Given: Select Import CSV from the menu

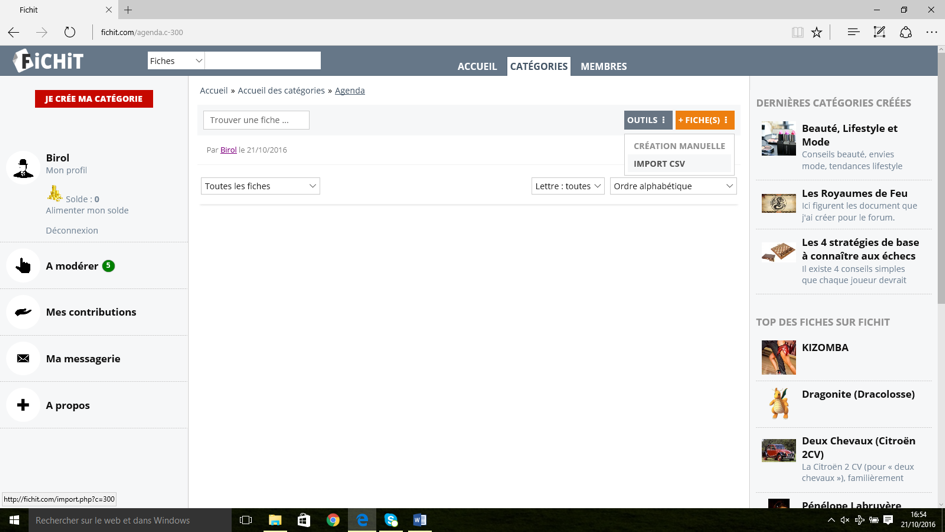Looking at the screenshot, I should tap(659, 164).
